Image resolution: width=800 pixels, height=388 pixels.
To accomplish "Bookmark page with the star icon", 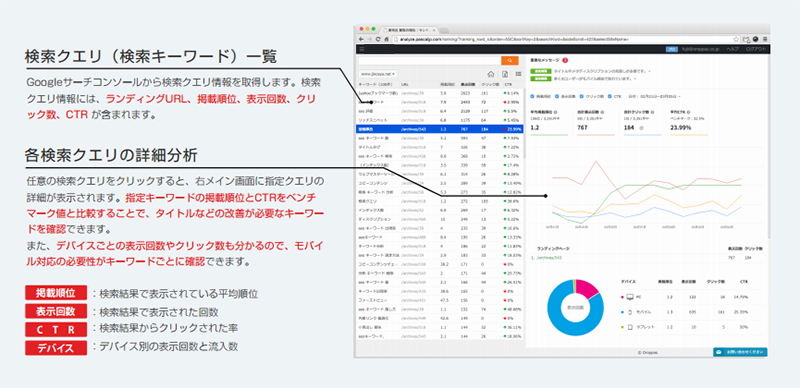I will point(736,39).
